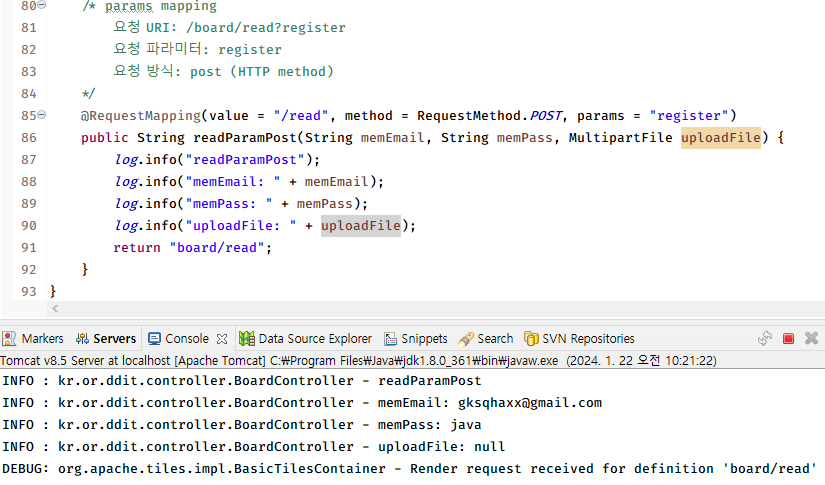Viewport: 825px width, 485px height.
Task: Close the Console view tab
Action: pos(222,339)
